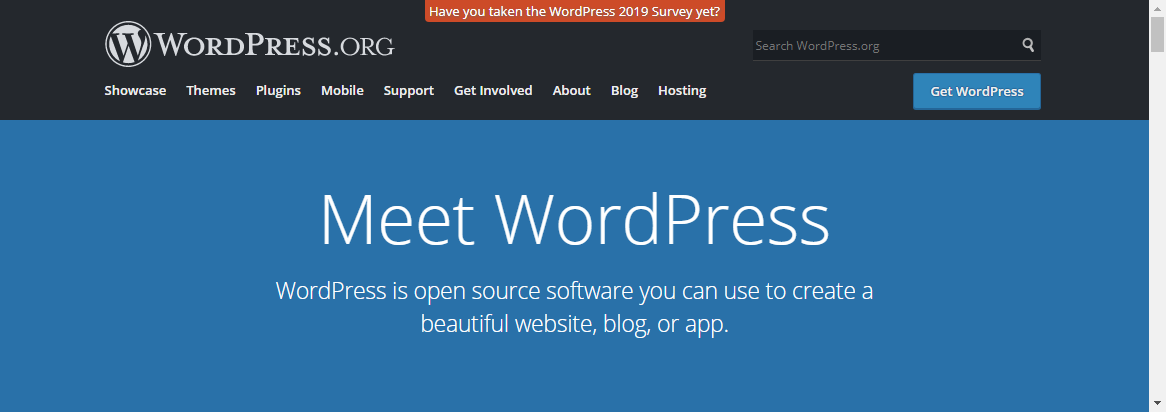Go to Themes page
Viewport: 1166px width, 412px height.
click(210, 91)
